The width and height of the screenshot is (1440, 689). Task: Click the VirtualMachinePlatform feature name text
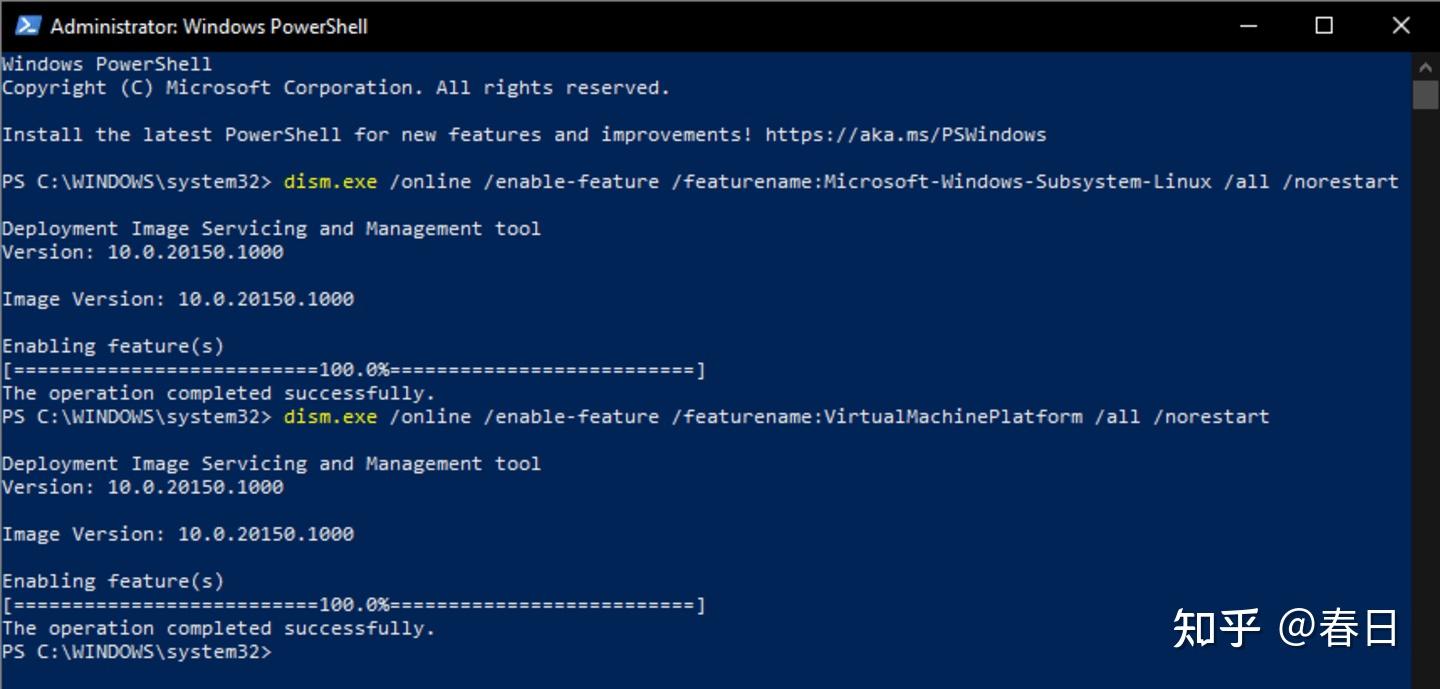(952, 416)
